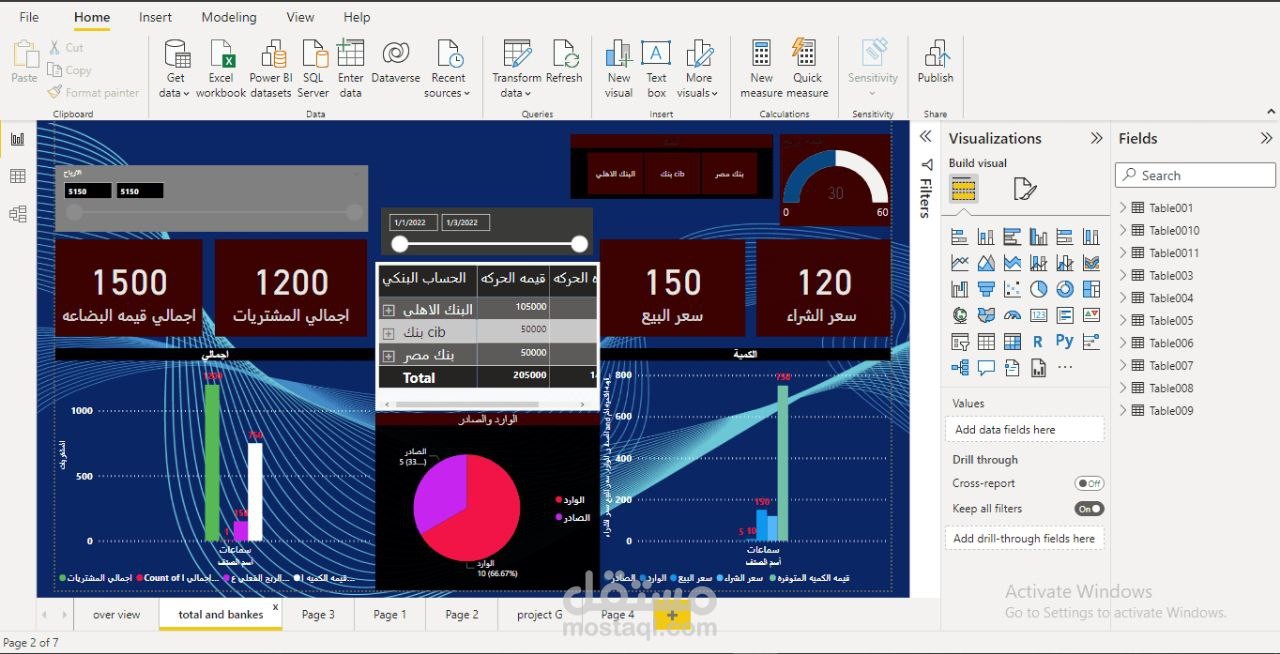Toggle Cross-report drill through switch
1280x654 pixels.
(x=1088, y=483)
